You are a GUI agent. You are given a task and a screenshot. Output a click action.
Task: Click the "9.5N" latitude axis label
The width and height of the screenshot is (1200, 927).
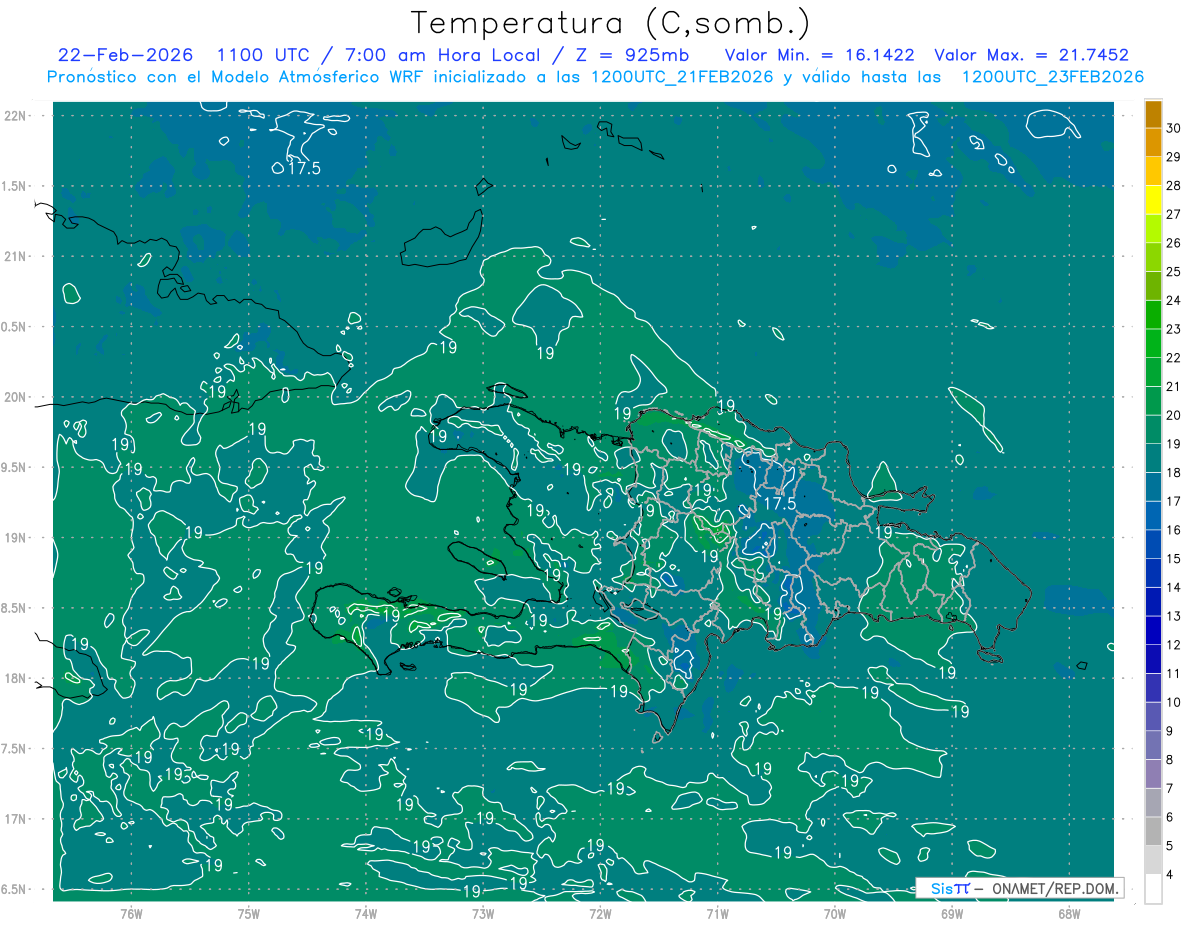(x=16, y=468)
